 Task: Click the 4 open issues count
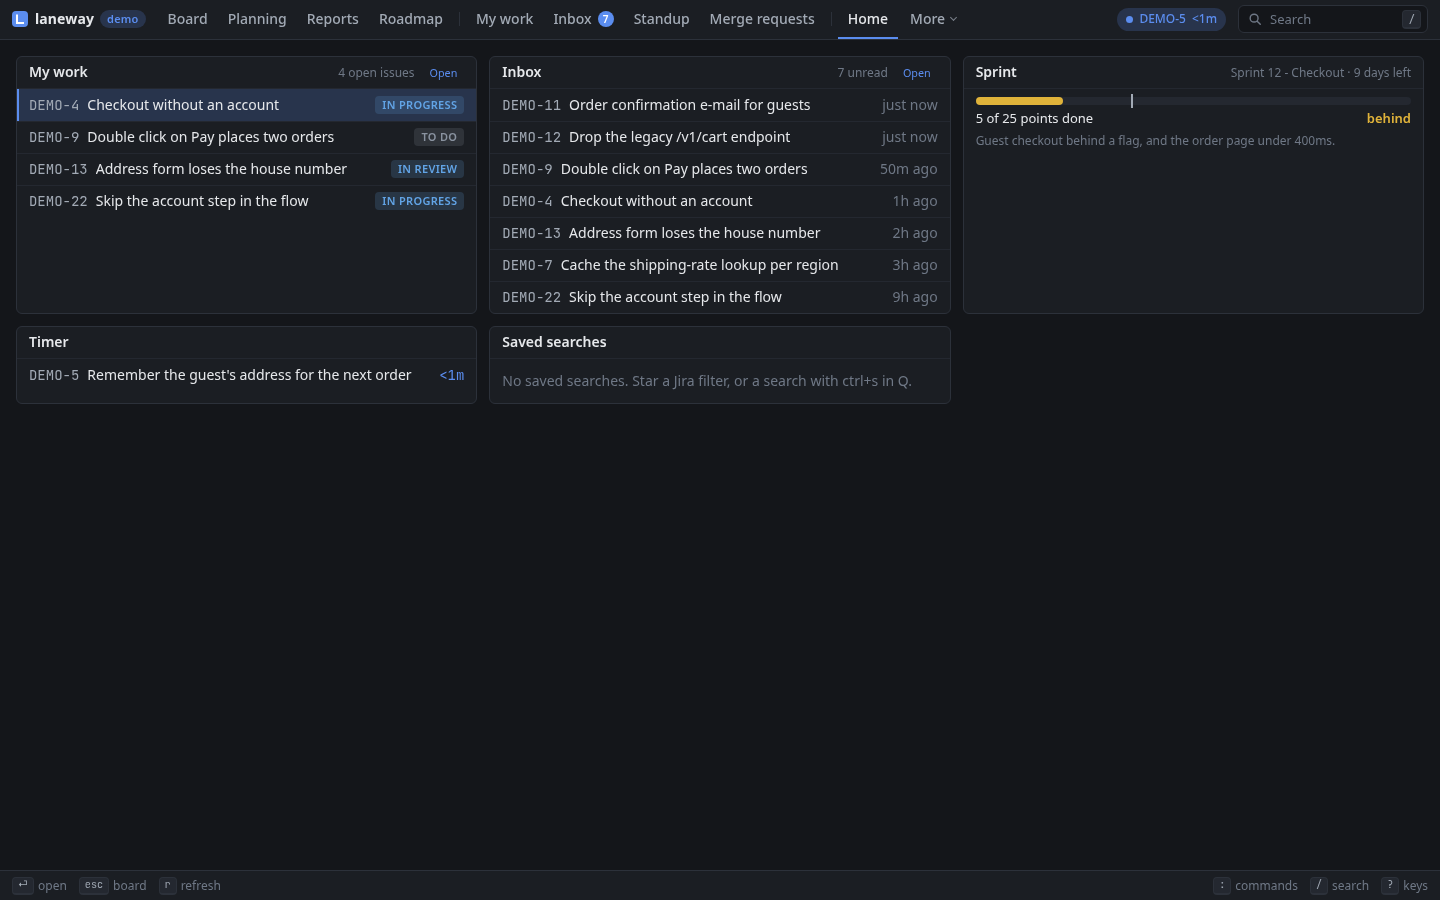376,73
